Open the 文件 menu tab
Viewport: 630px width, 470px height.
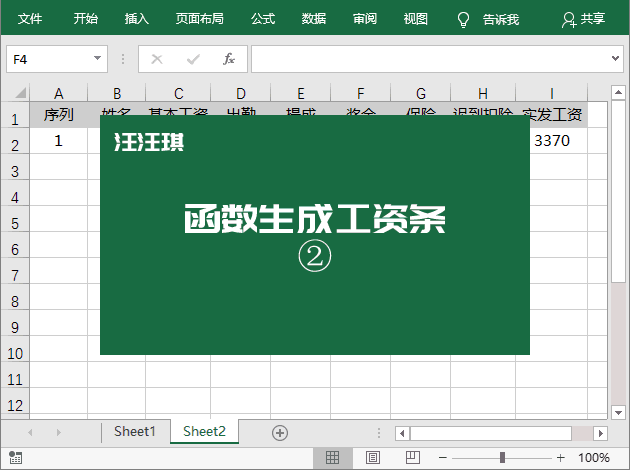pyautogui.click(x=30, y=19)
